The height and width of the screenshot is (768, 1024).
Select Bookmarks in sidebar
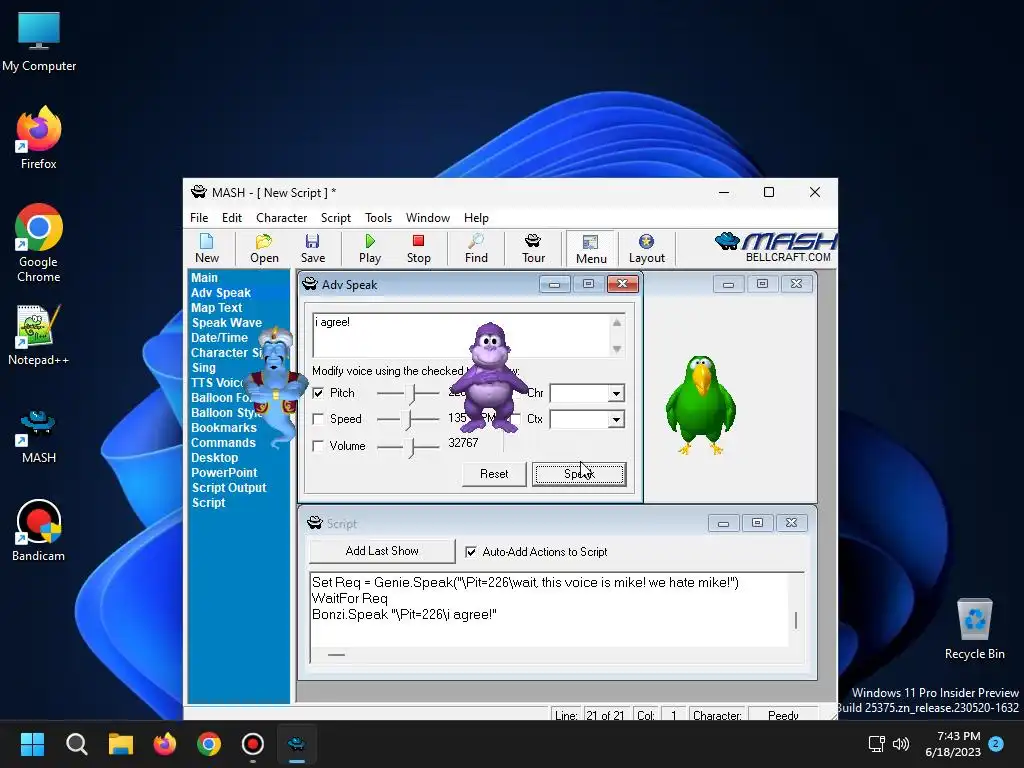[x=223, y=428]
